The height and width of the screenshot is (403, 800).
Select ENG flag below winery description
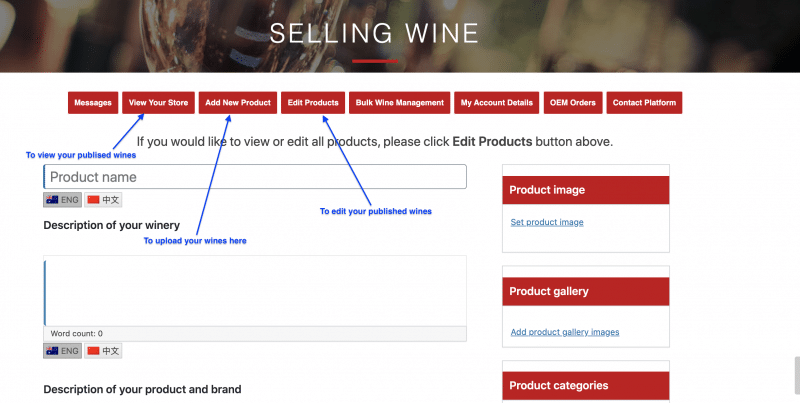[62, 351]
